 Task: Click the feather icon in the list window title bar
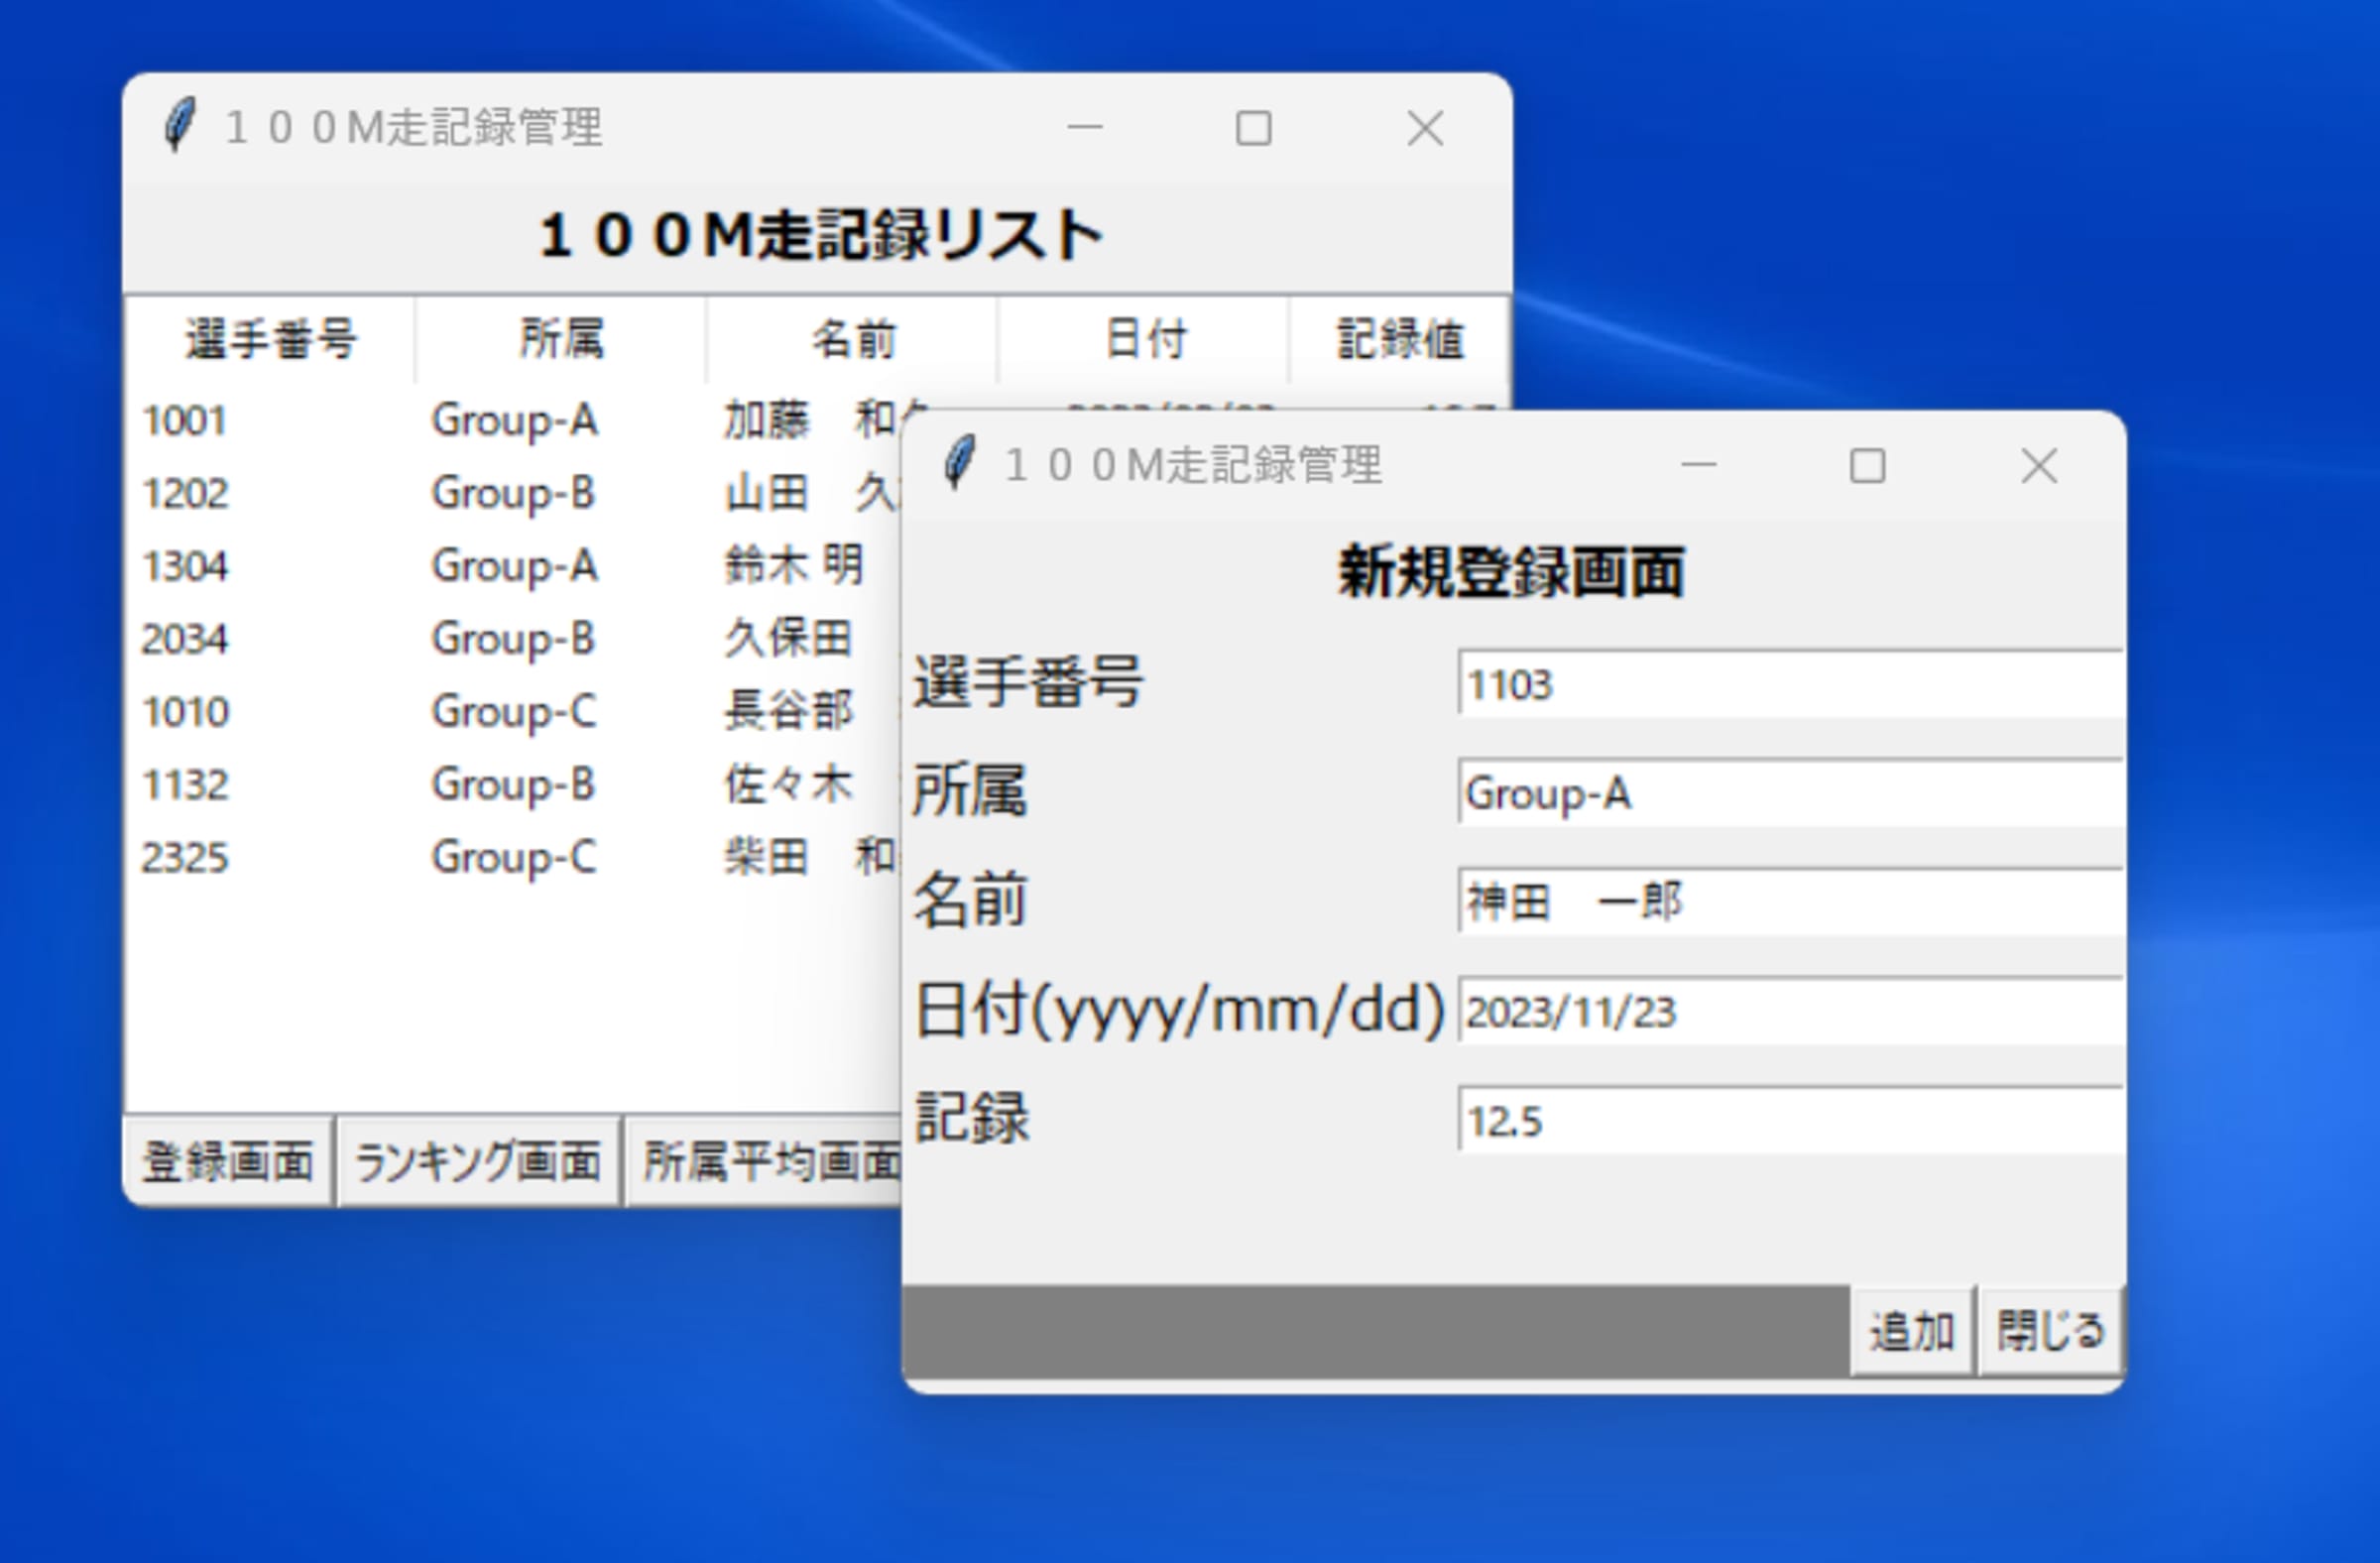tap(180, 126)
